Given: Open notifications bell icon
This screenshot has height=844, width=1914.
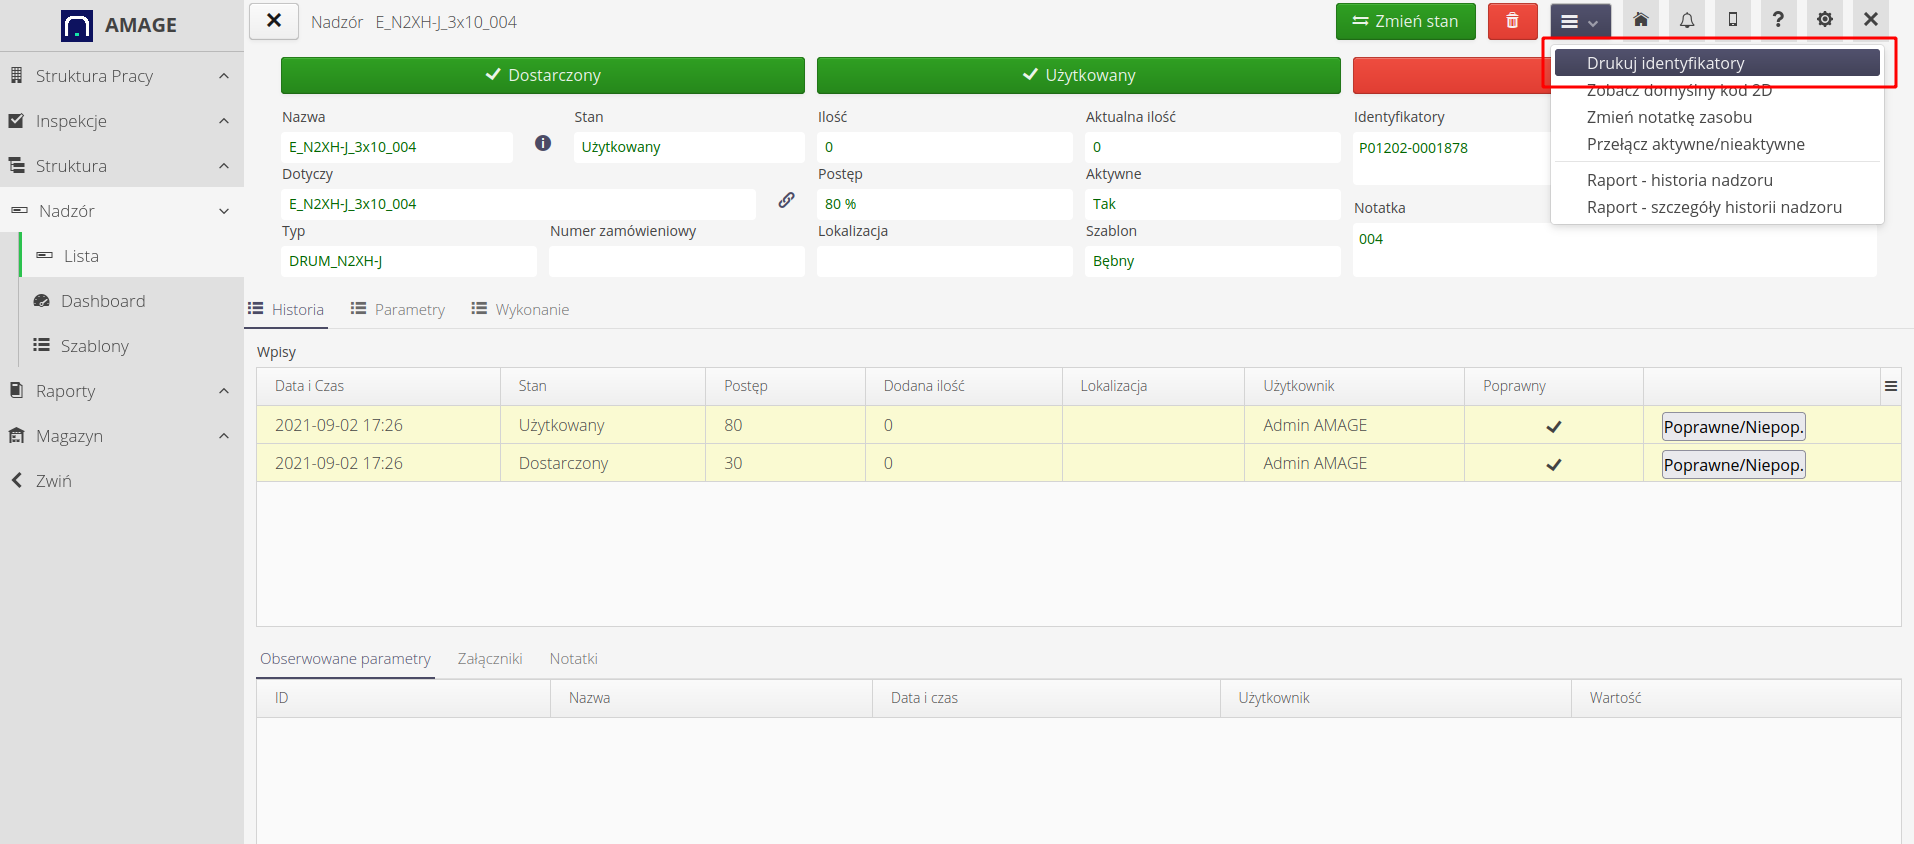Looking at the screenshot, I should click(1687, 20).
